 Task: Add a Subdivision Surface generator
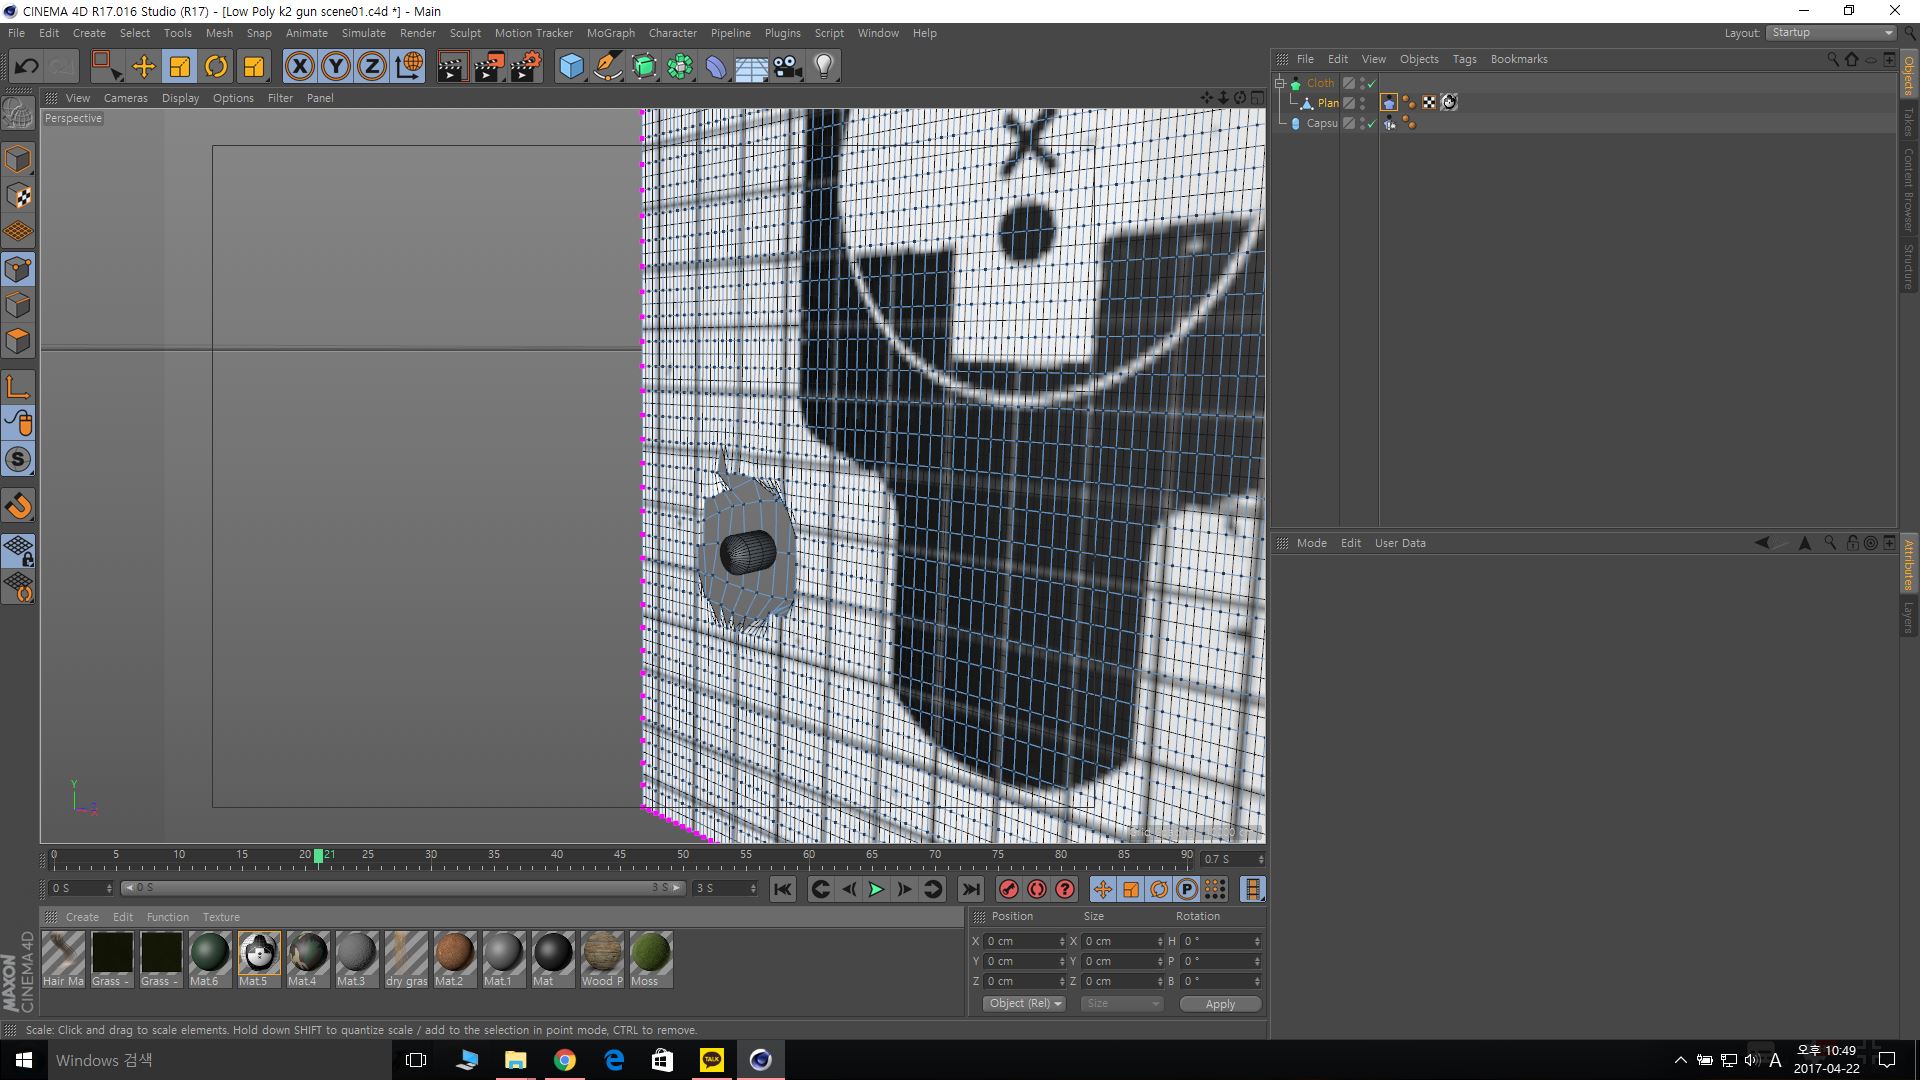click(644, 67)
